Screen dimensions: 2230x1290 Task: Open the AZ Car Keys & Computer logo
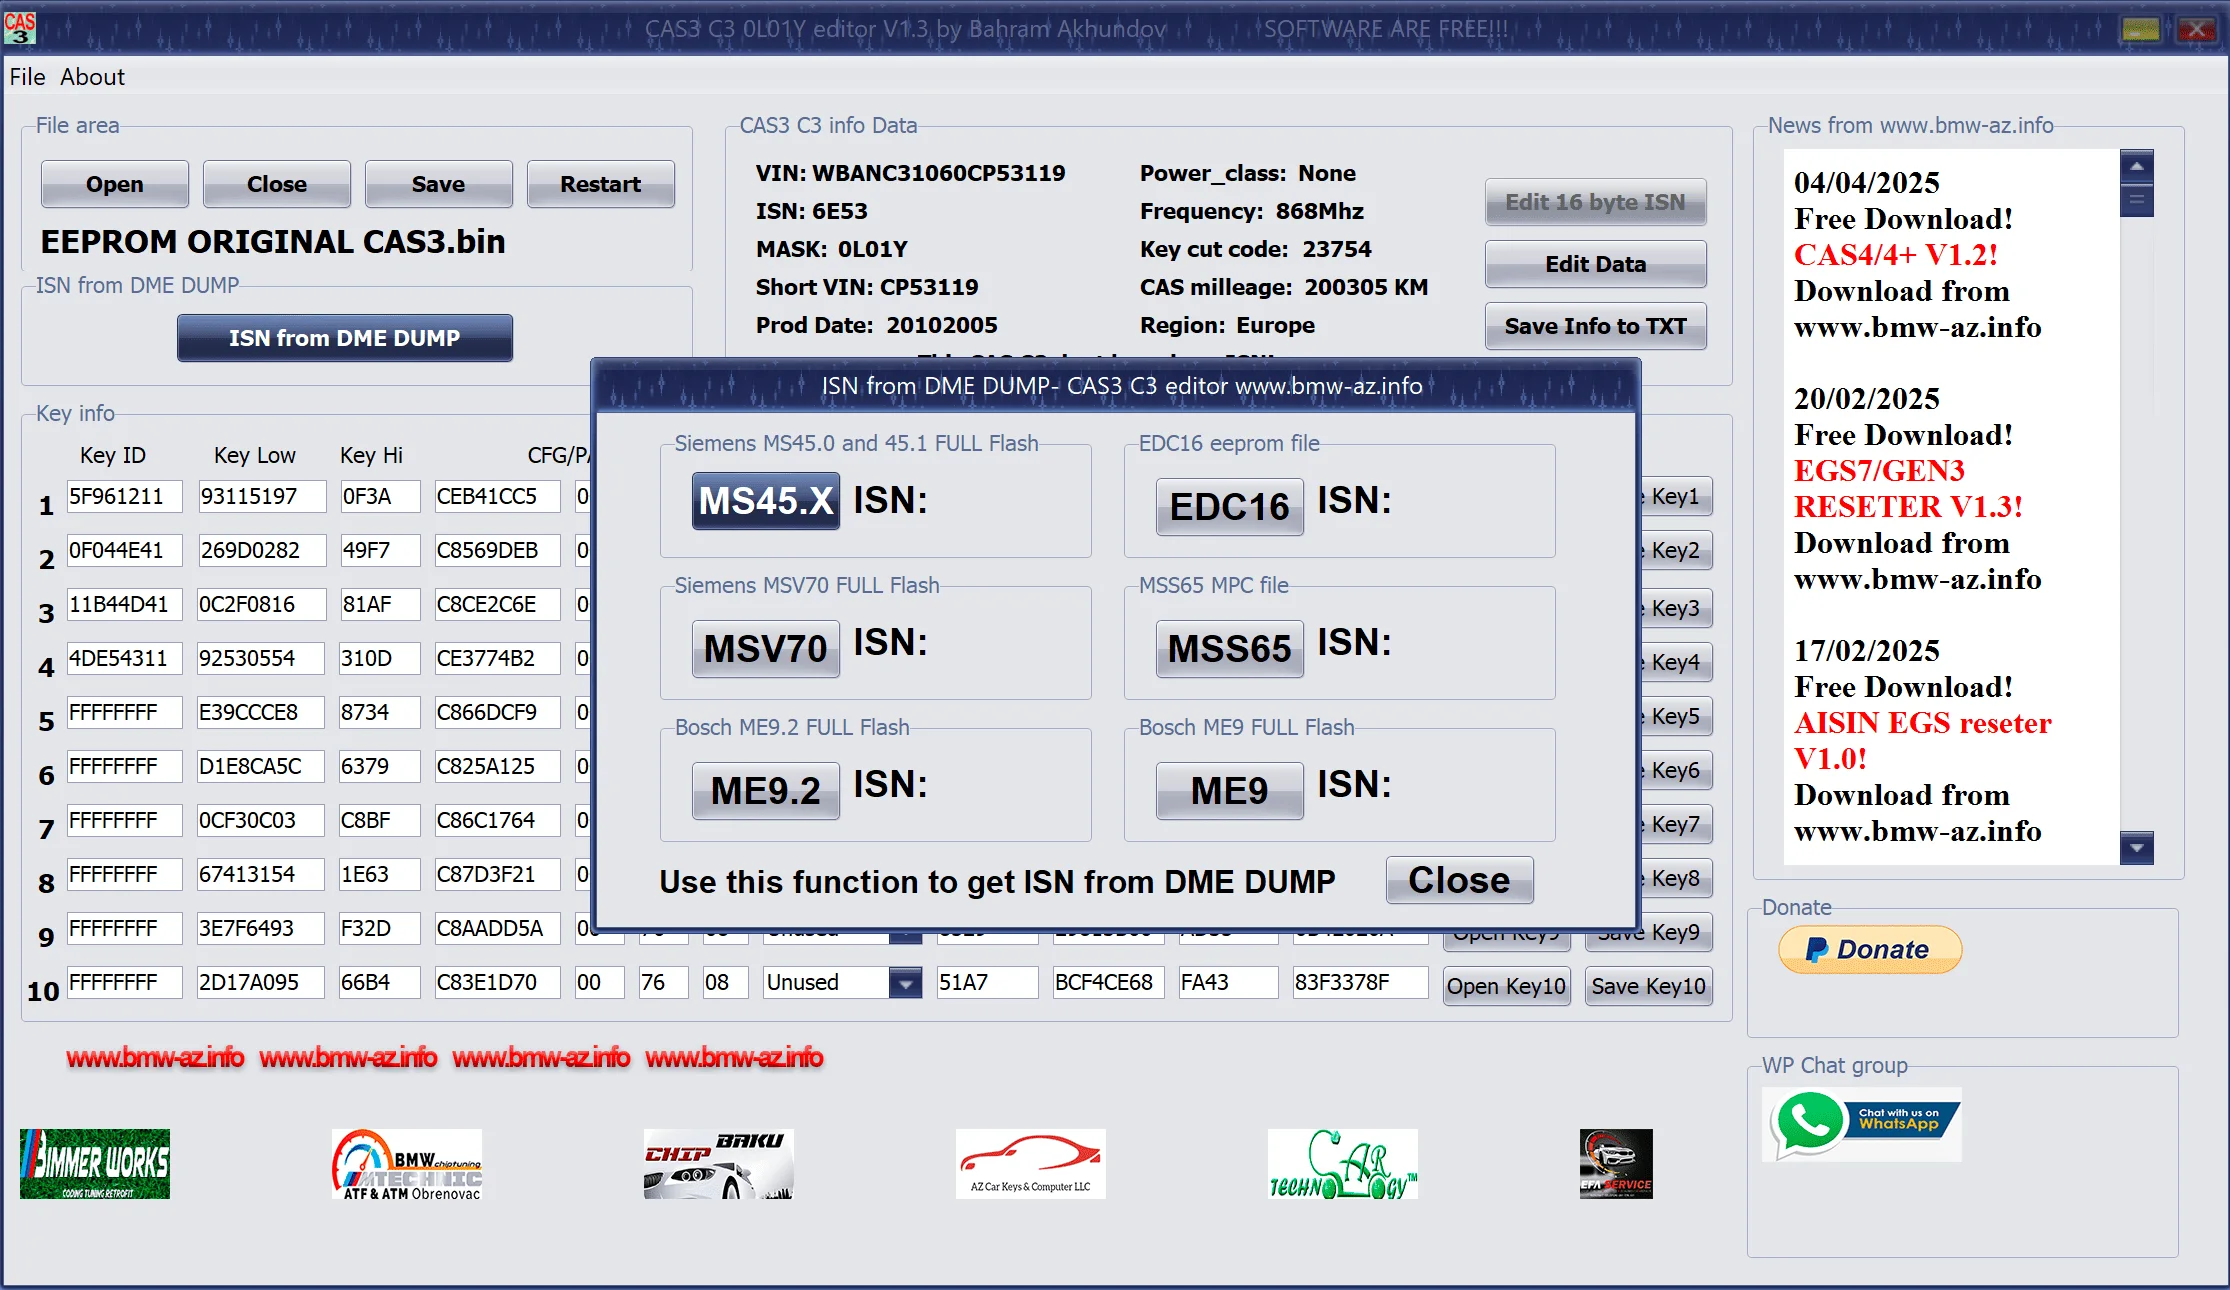(x=1031, y=1164)
